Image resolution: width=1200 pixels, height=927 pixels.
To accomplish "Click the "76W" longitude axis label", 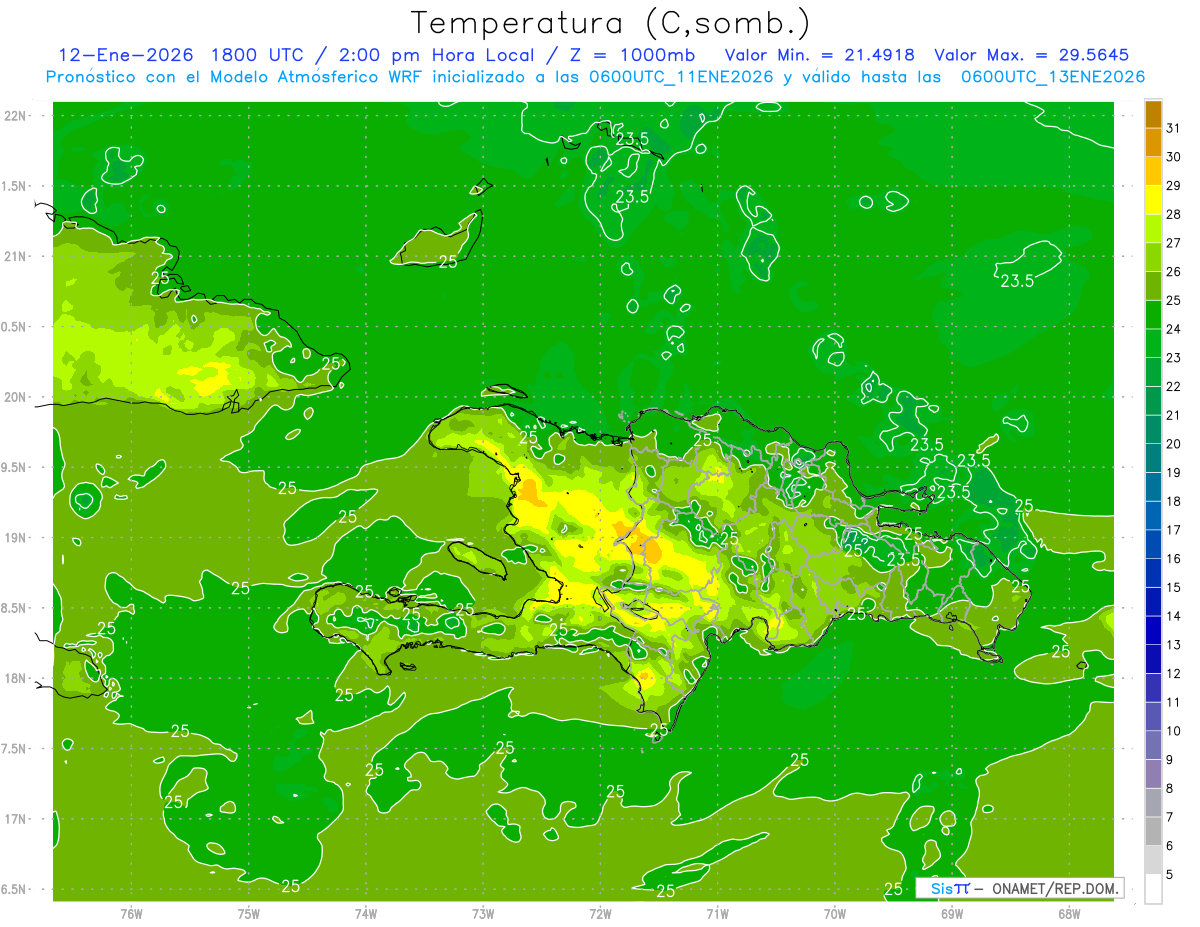I will tap(131, 913).
